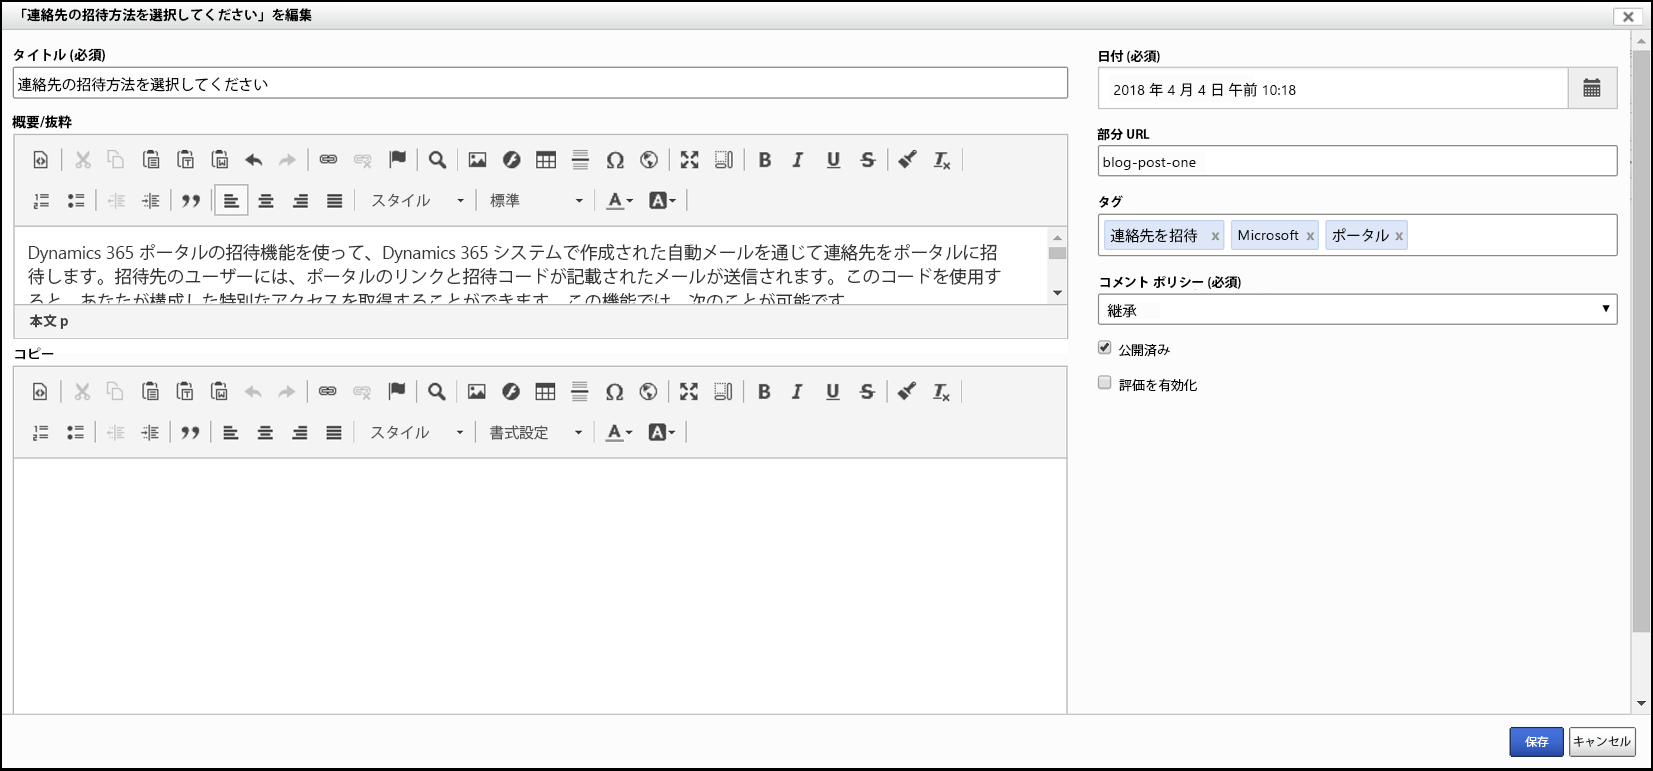Screen dimensions: 1653x771
Task: Enable the 評価を有効化 checkbox
Action: click(1105, 383)
